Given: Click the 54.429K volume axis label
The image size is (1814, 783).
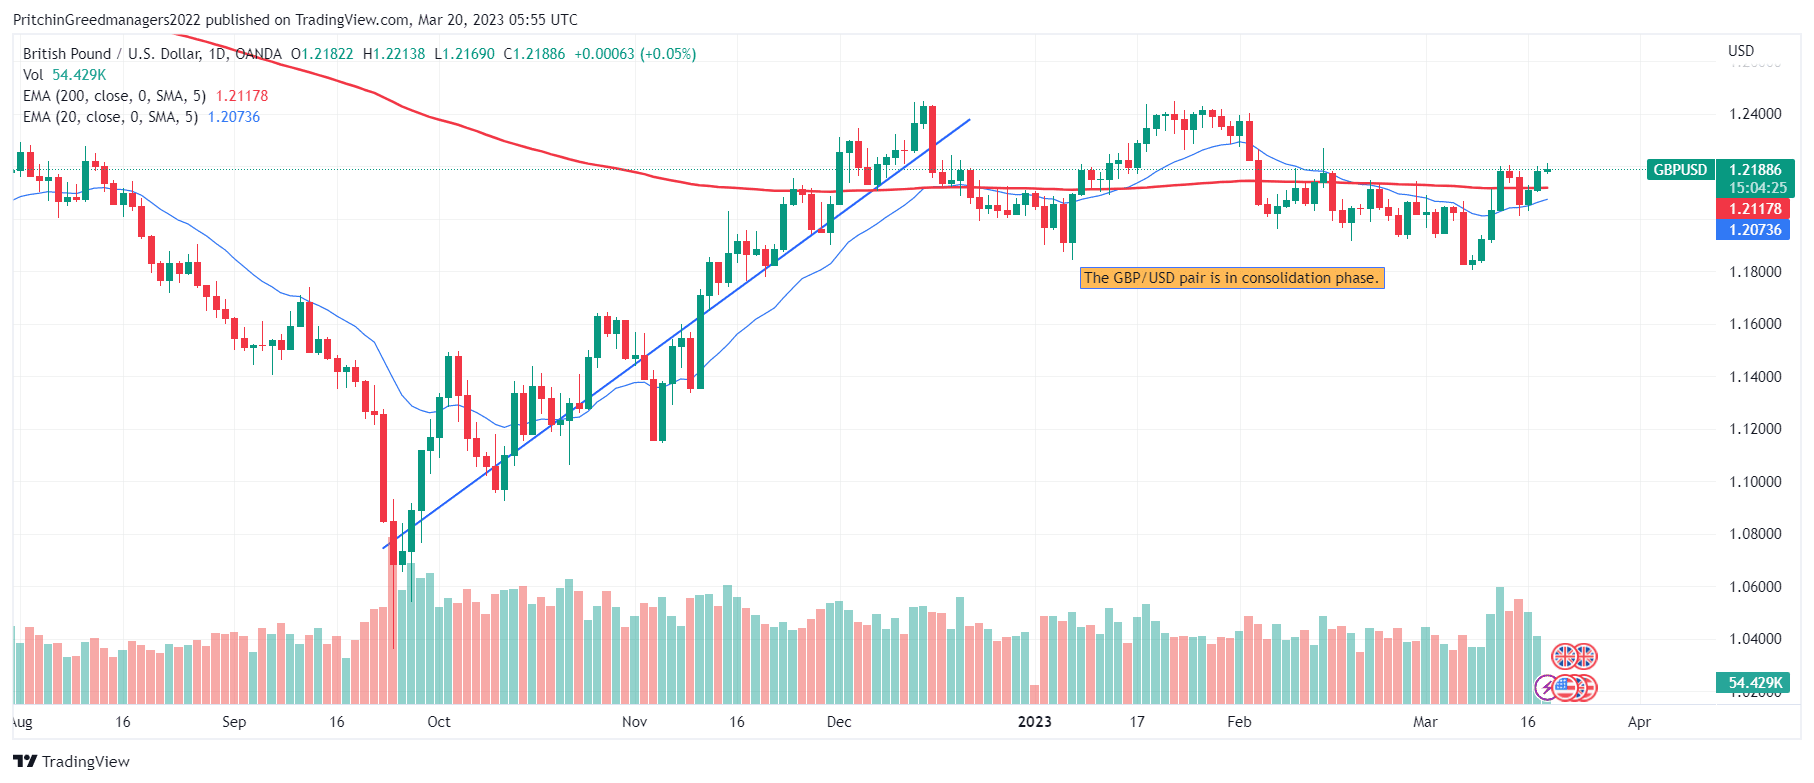Looking at the screenshot, I should [x=1755, y=683].
